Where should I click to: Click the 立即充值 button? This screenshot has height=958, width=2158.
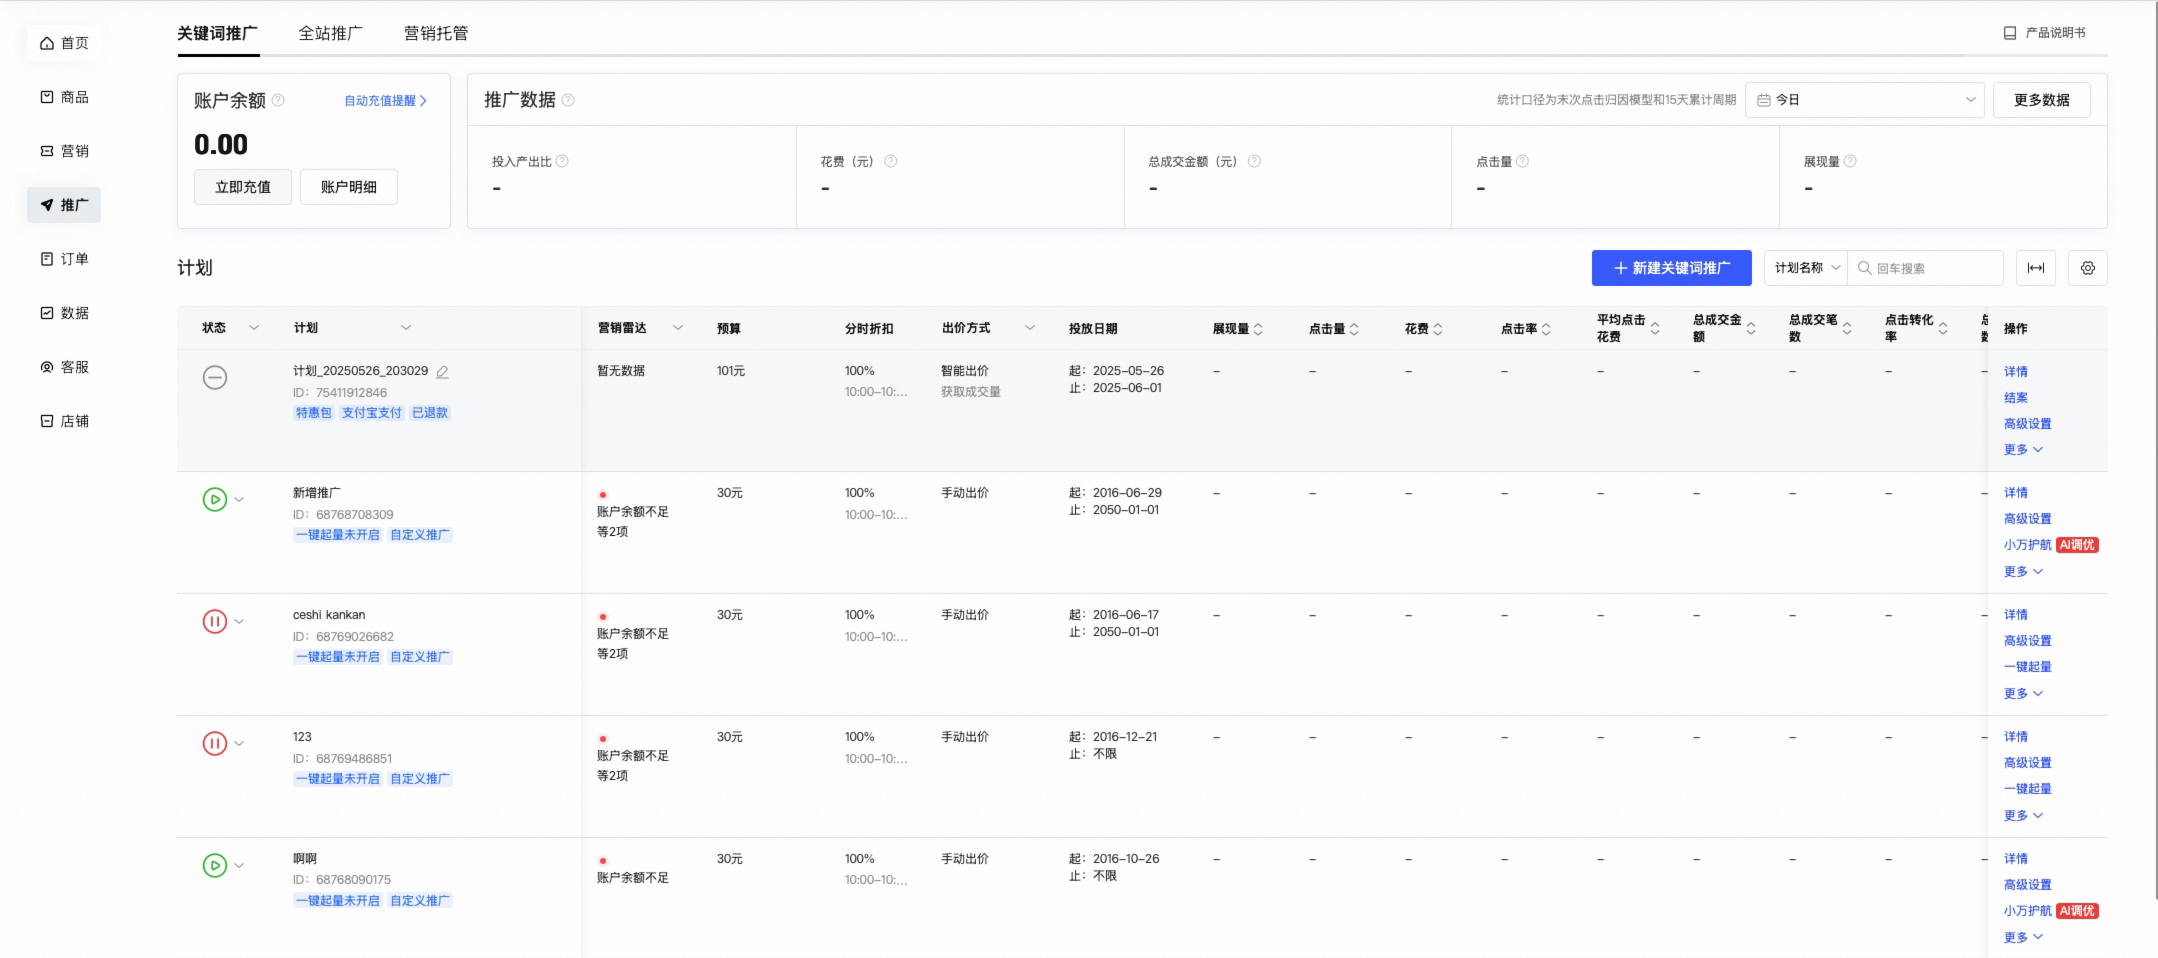coord(243,187)
